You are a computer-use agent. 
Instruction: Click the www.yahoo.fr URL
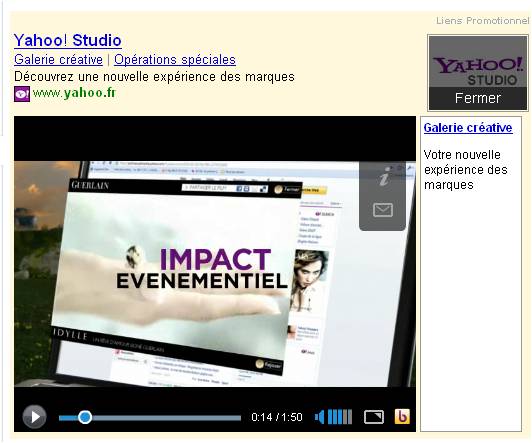(74, 93)
